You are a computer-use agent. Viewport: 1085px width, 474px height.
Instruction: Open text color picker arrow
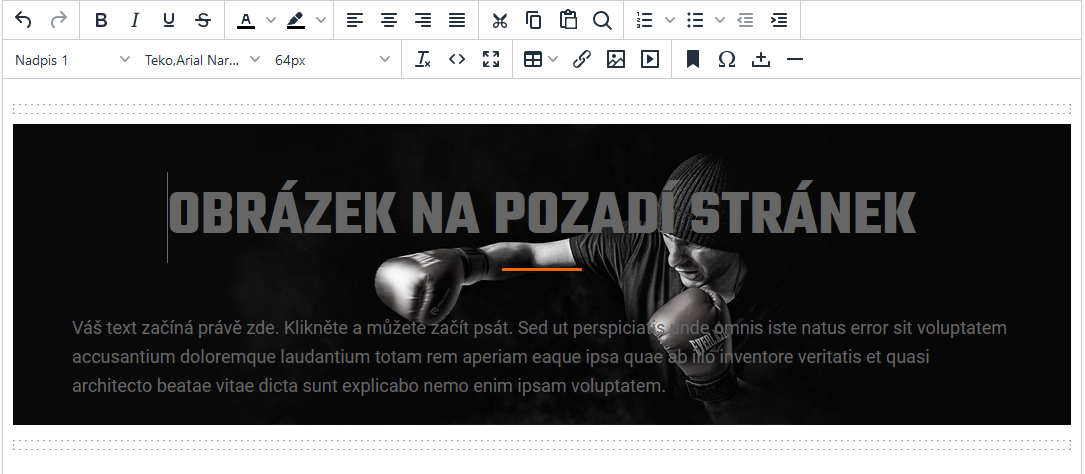(270, 20)
